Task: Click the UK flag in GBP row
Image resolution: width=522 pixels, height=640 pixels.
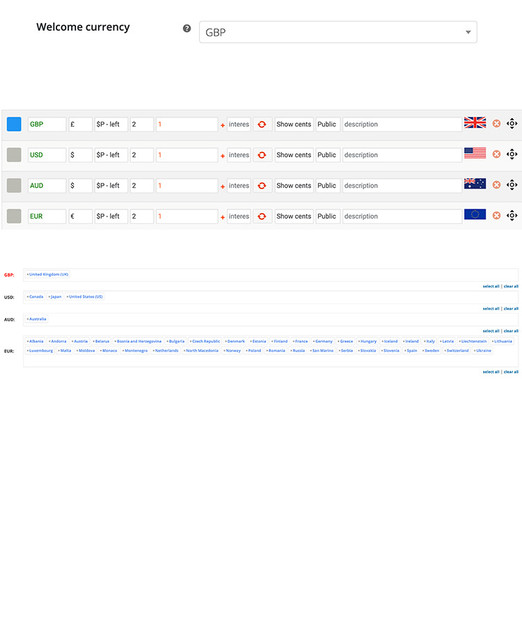Action: pyautogui.click(x=475, y=122)
